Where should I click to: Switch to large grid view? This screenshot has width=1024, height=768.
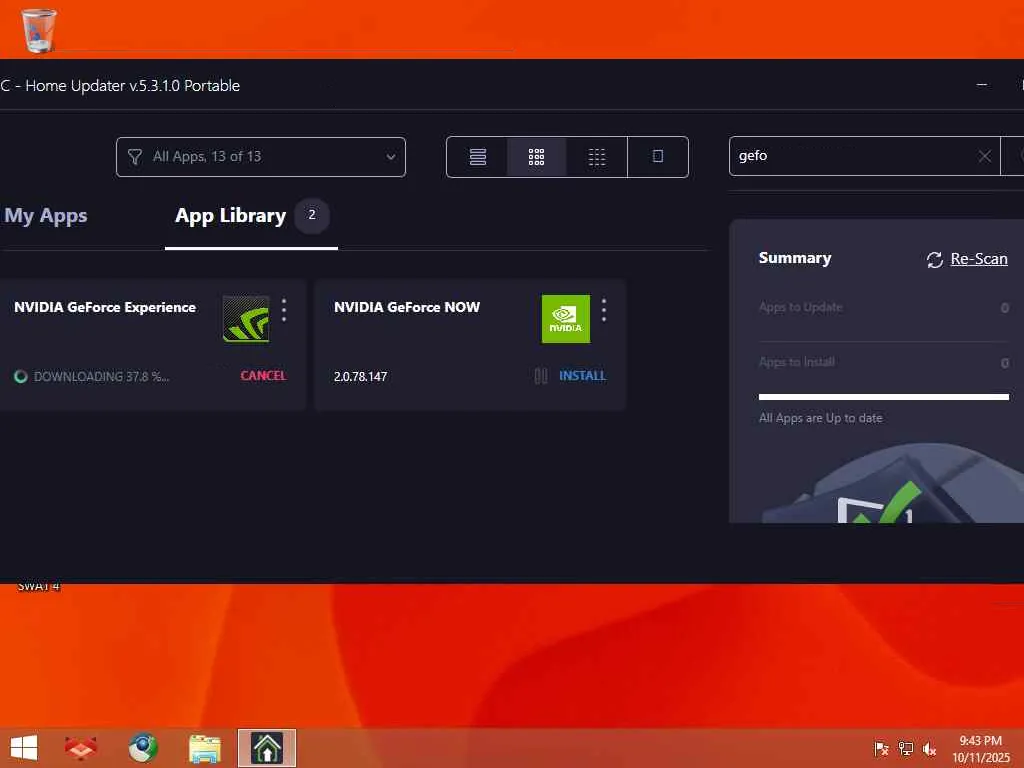536,157
